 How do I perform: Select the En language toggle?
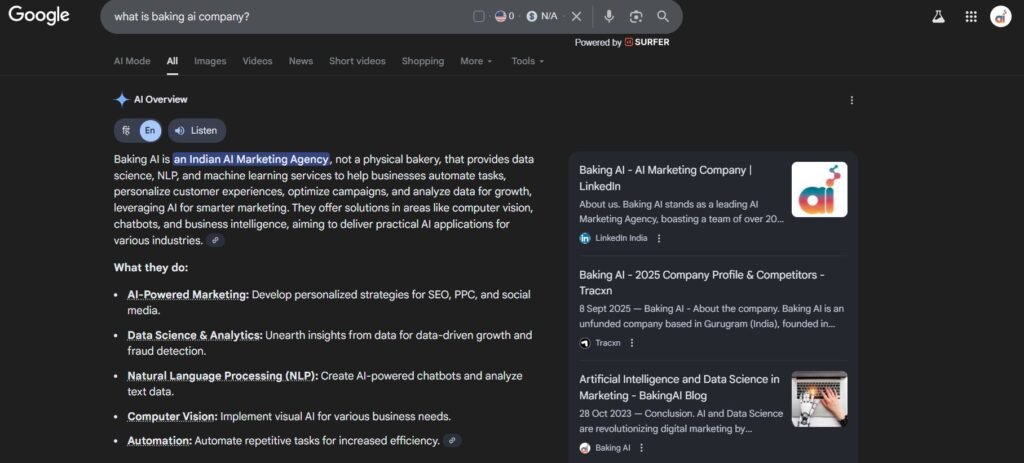pyautogui.click(x=150, y=131)
